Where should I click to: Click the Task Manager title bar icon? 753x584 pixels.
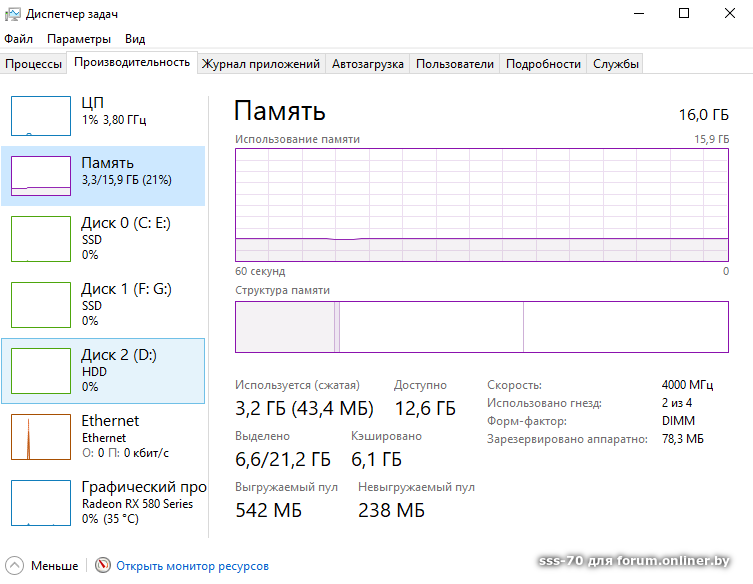pos(14,13)
